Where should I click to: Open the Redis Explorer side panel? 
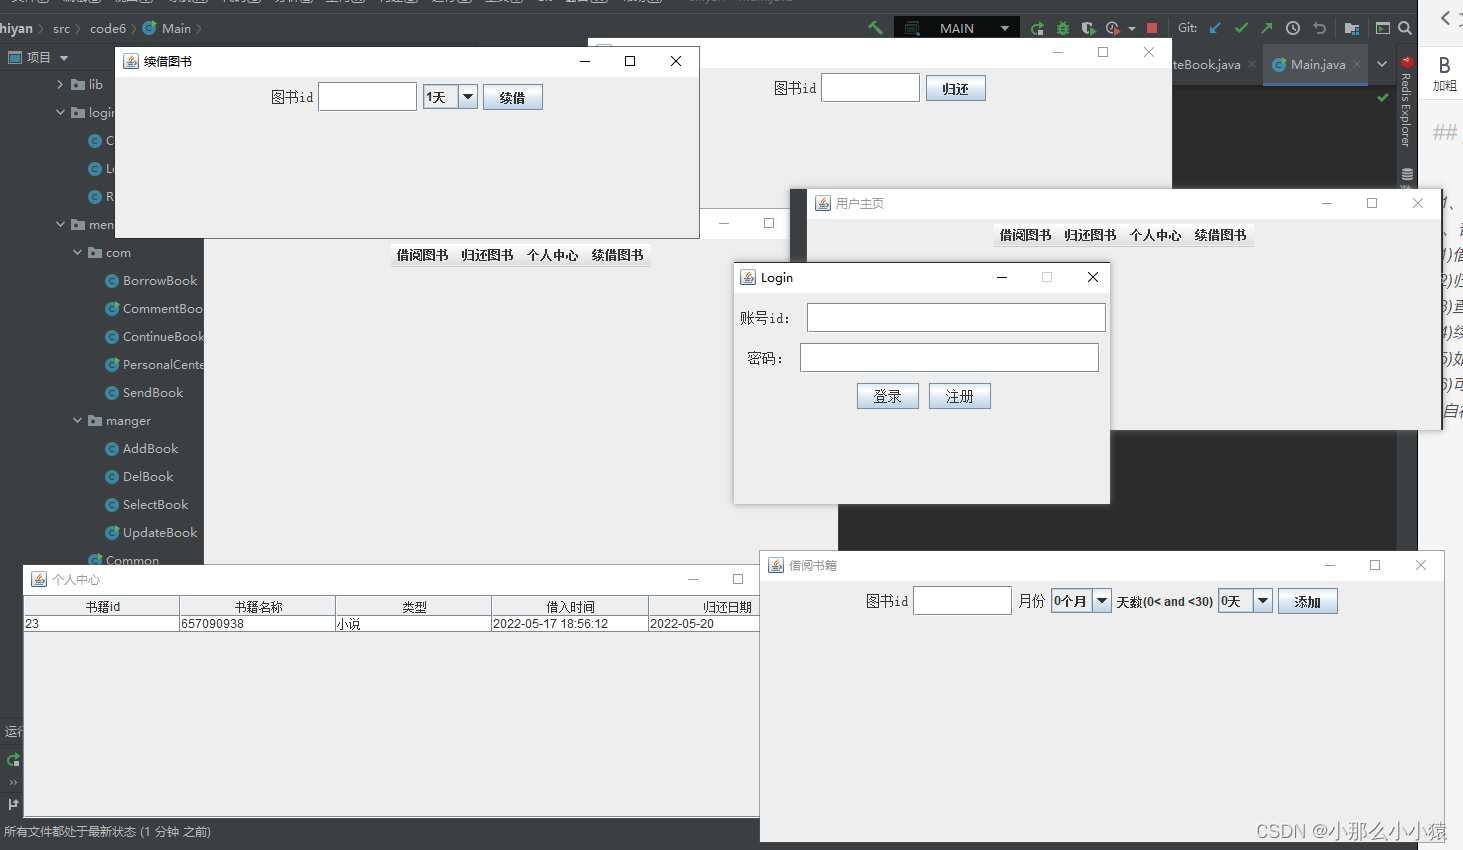(x=1406, y=101)
